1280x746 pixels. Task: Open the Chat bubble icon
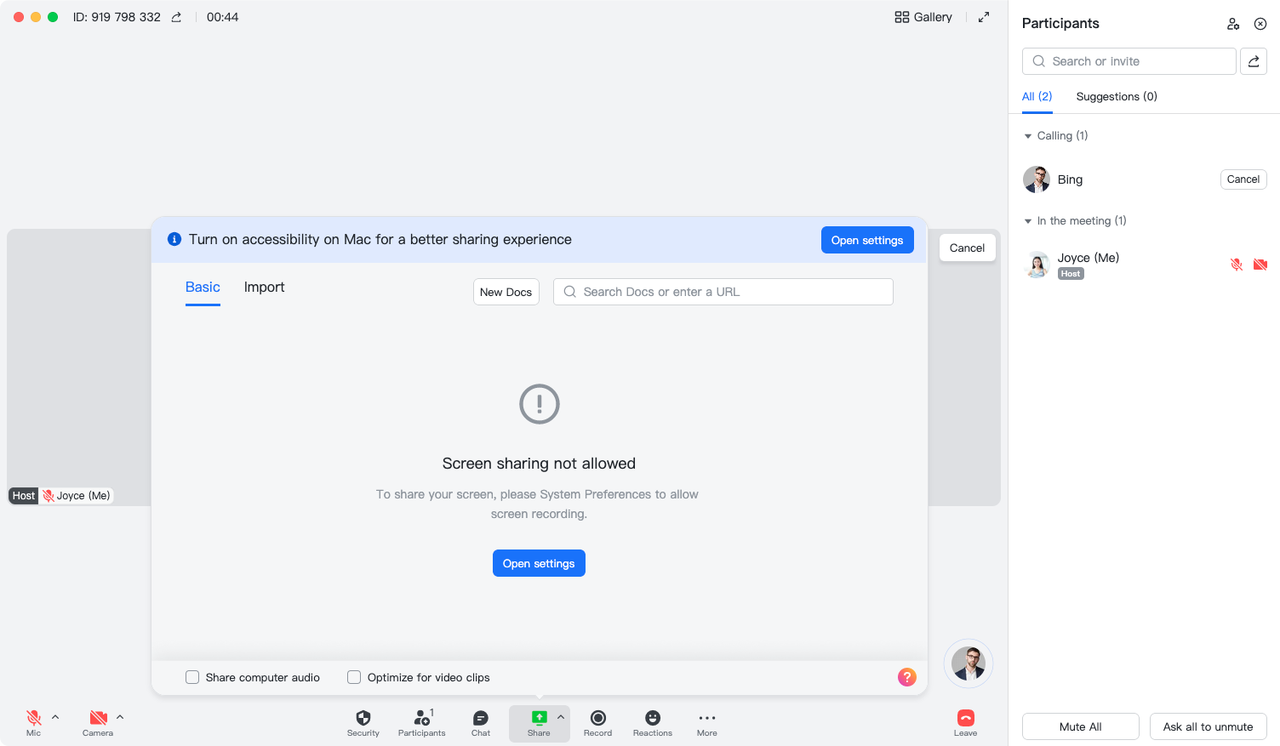point(481,718)
